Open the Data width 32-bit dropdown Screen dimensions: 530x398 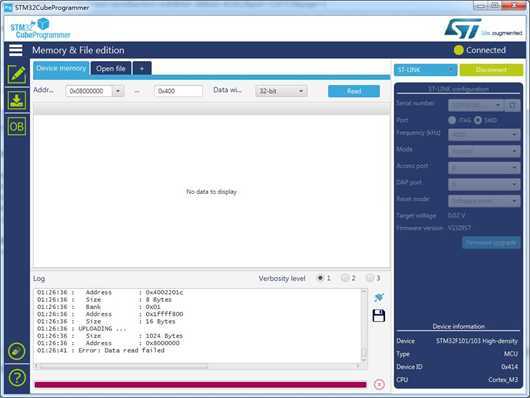point(281,91)
